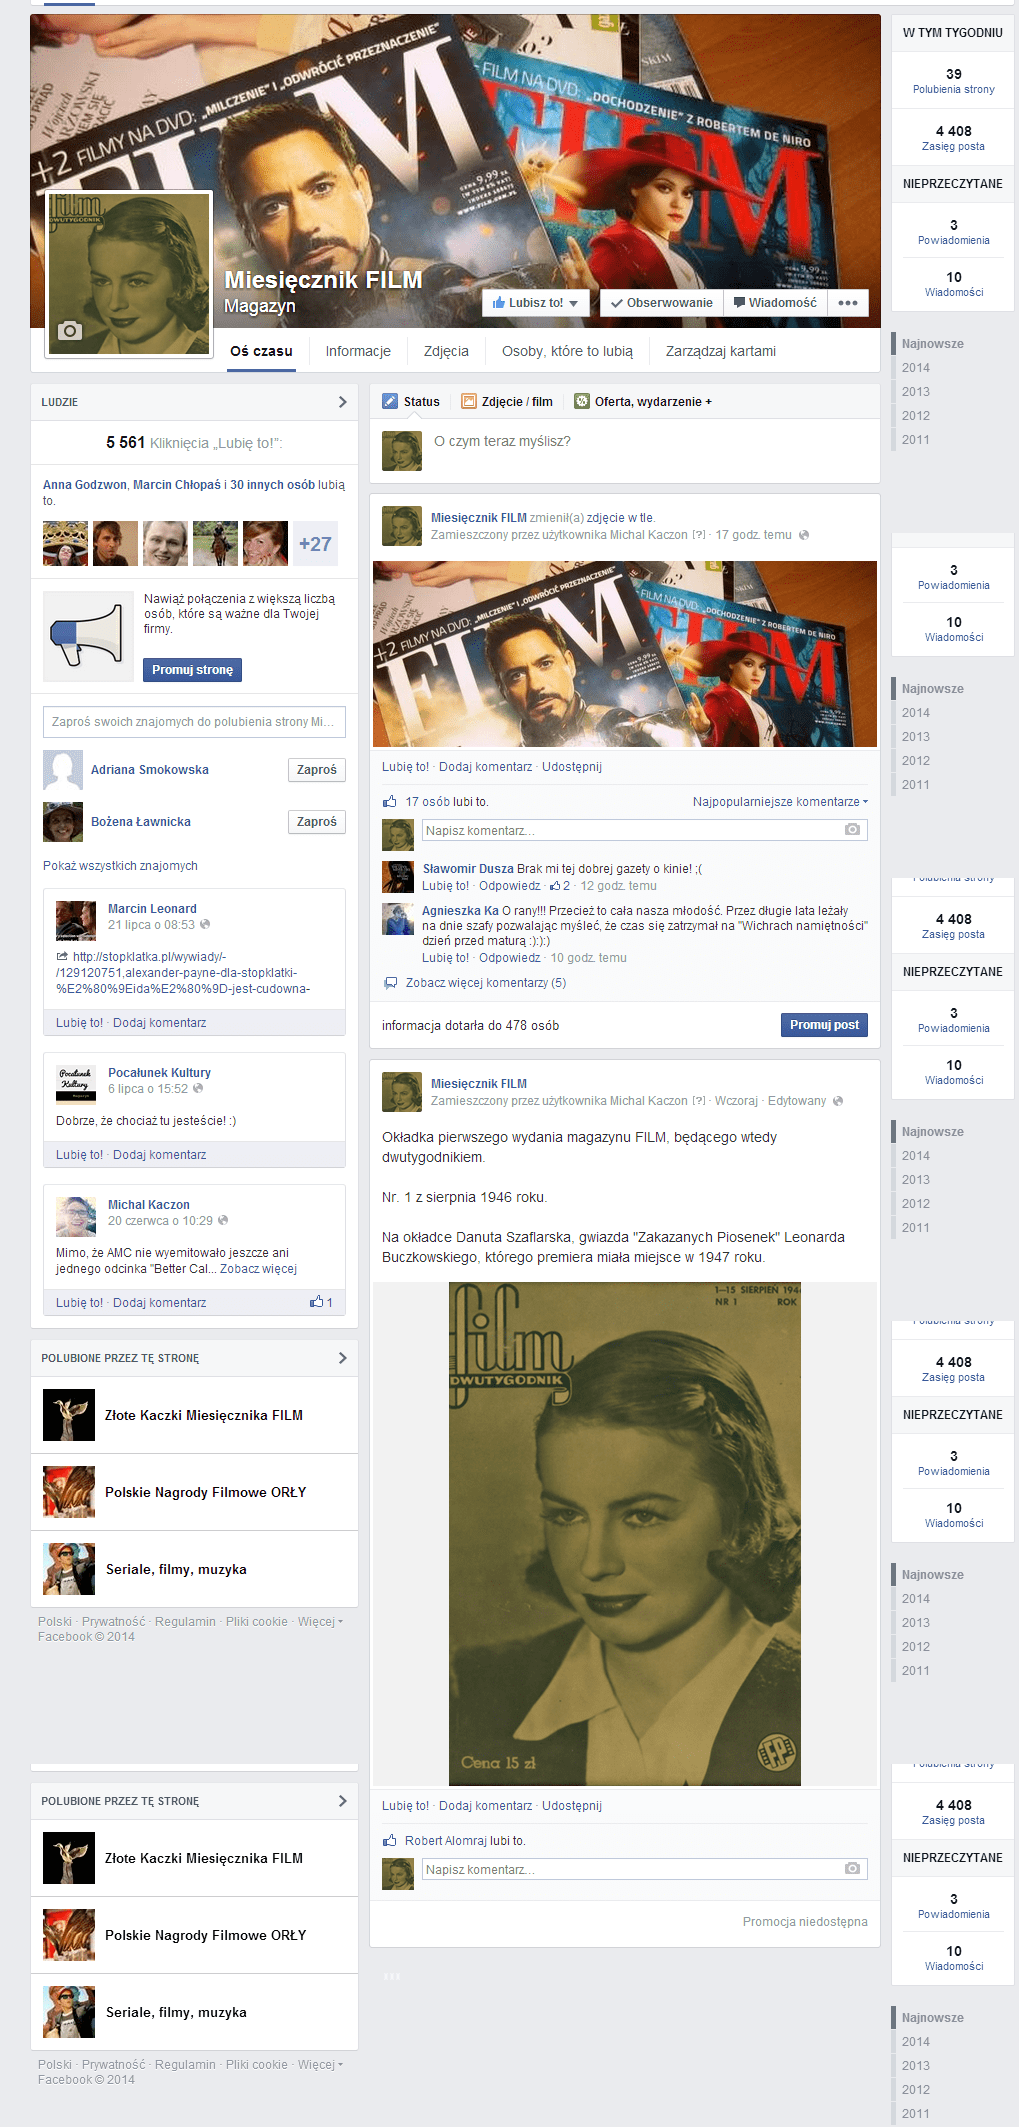The width and height of the screenshot is (1019, 2127).
Task: Click the first Pliki cookie footer link
Action: coord(256,1622)
